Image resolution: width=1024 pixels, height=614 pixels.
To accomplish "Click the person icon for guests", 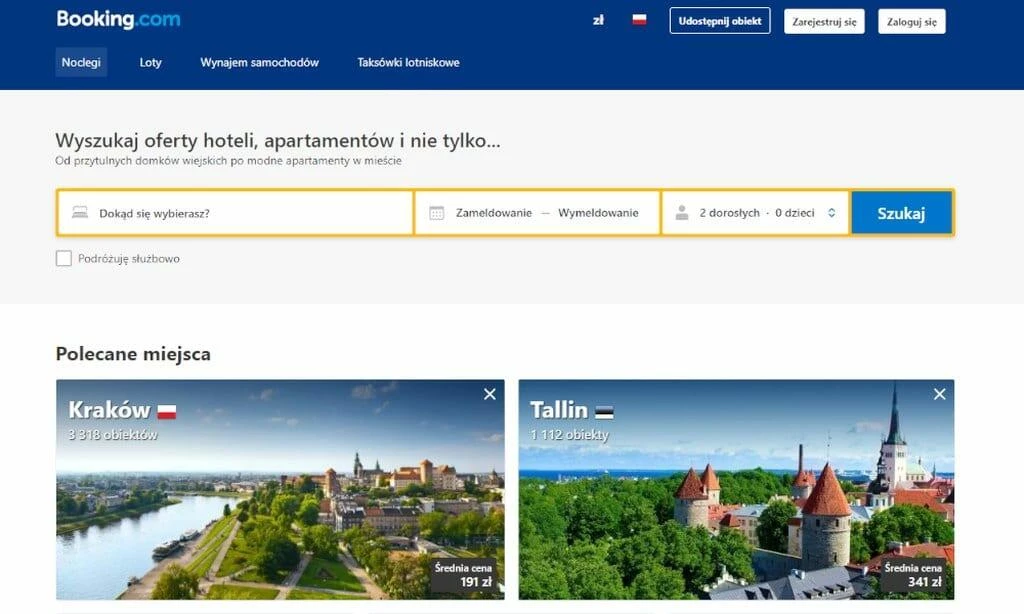I will coord(682,212).
